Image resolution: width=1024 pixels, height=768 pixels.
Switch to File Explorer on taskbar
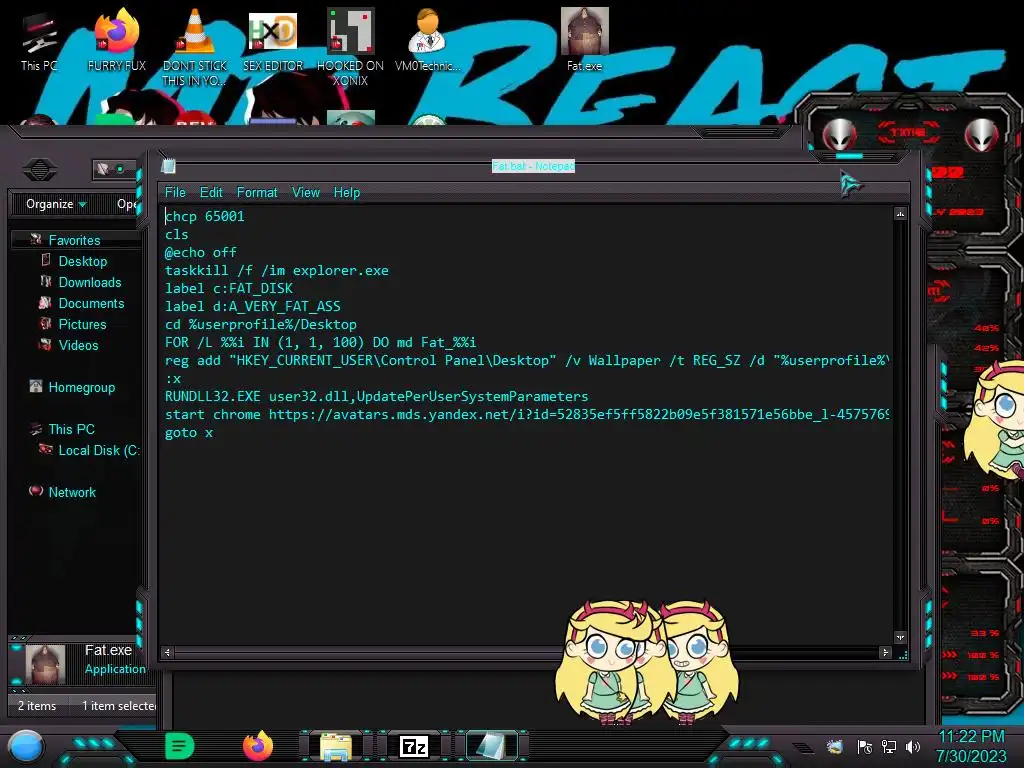coord(336,746)
